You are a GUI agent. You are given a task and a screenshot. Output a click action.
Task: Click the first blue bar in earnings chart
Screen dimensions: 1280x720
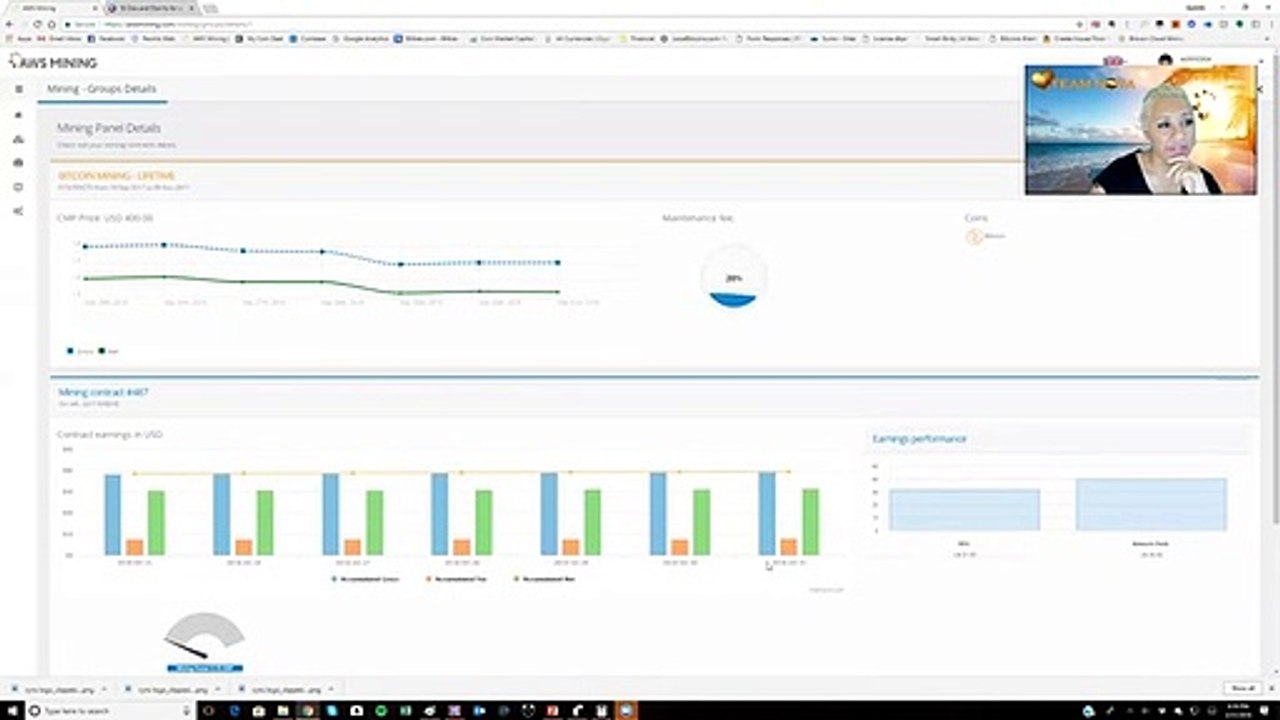(112, 514)
